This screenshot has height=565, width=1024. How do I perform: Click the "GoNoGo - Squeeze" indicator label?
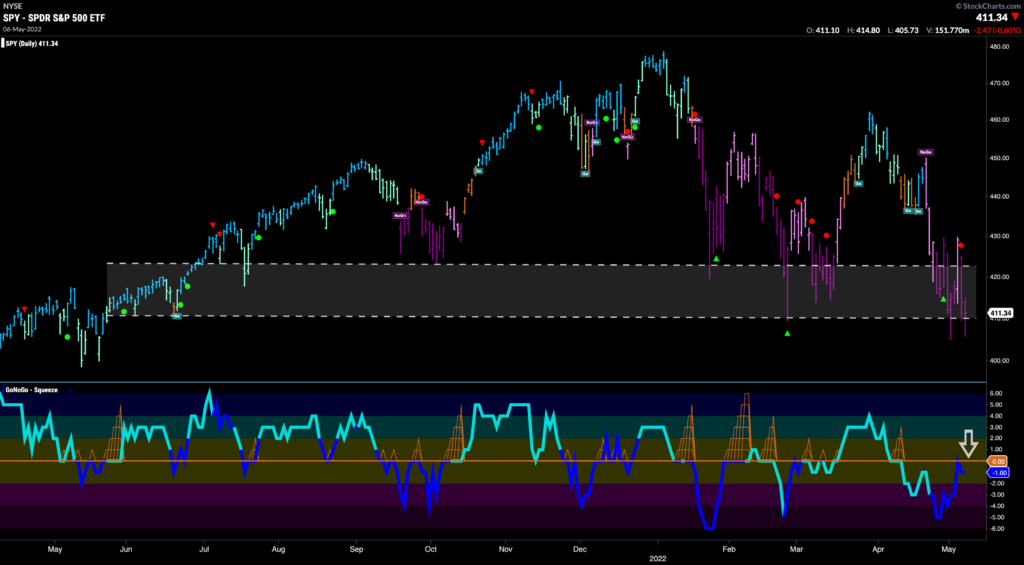tap(32, 390)
